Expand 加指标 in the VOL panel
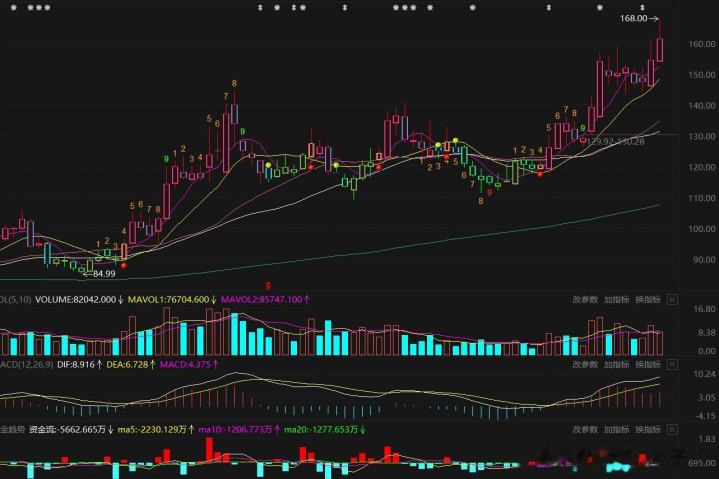Screen dimensions: 719x479 (x=616, y=299)
